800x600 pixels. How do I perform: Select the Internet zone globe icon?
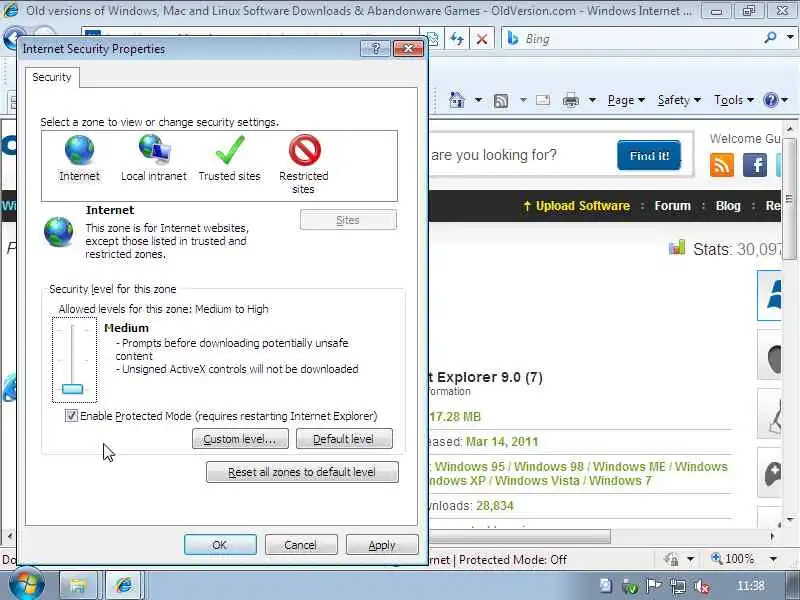[79, 150]
